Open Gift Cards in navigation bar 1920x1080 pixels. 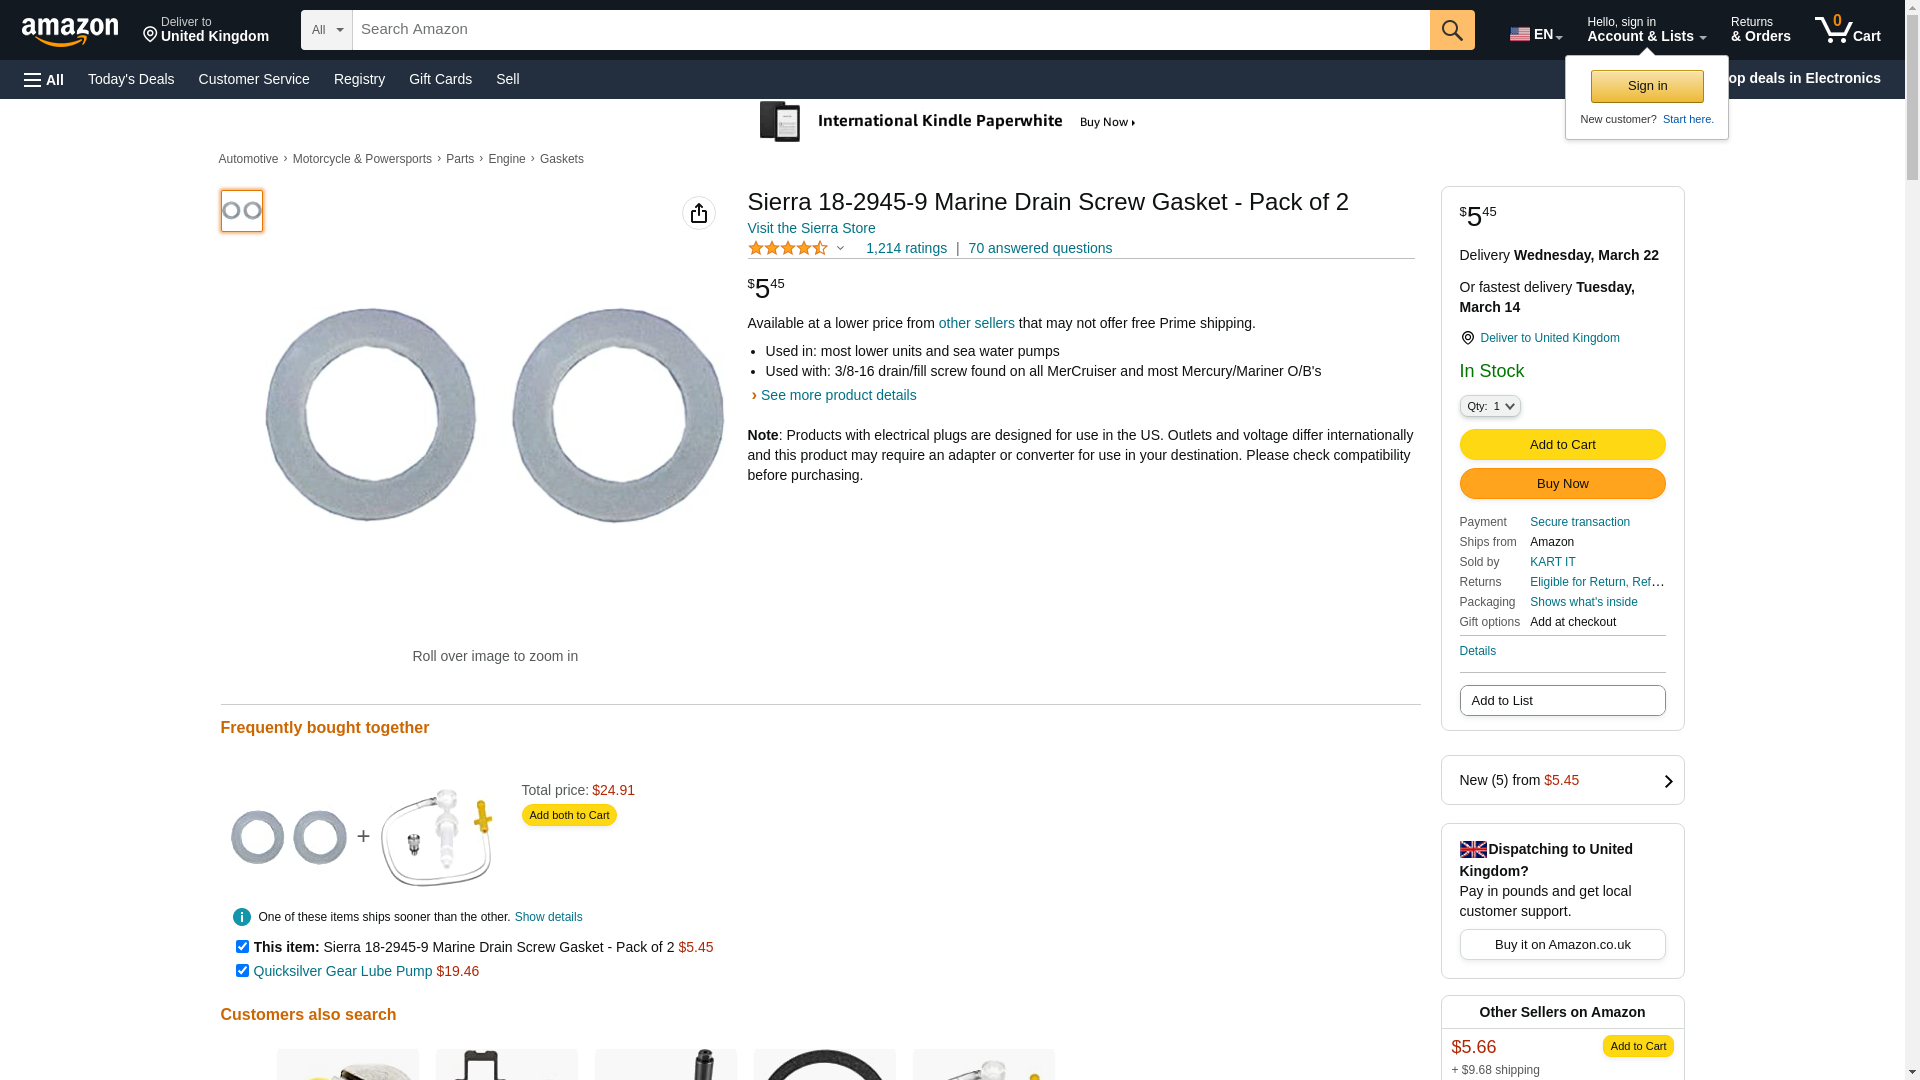pyautogui.click(x=440, y=79)
